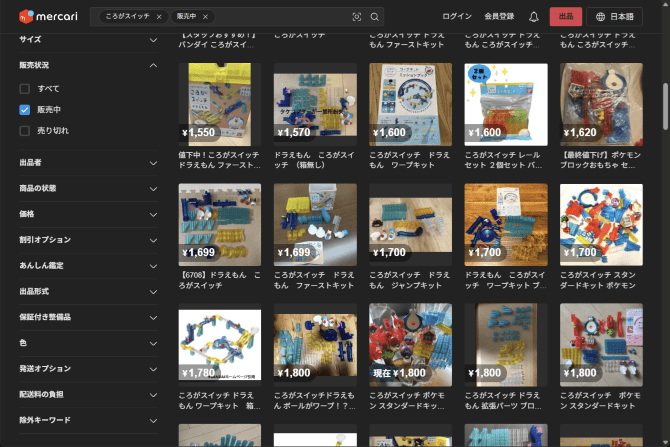Image resolution: width=670 pixels, height=447 pixels.
Task: Open image search camera icon
Action: click(x=356, y=17)
